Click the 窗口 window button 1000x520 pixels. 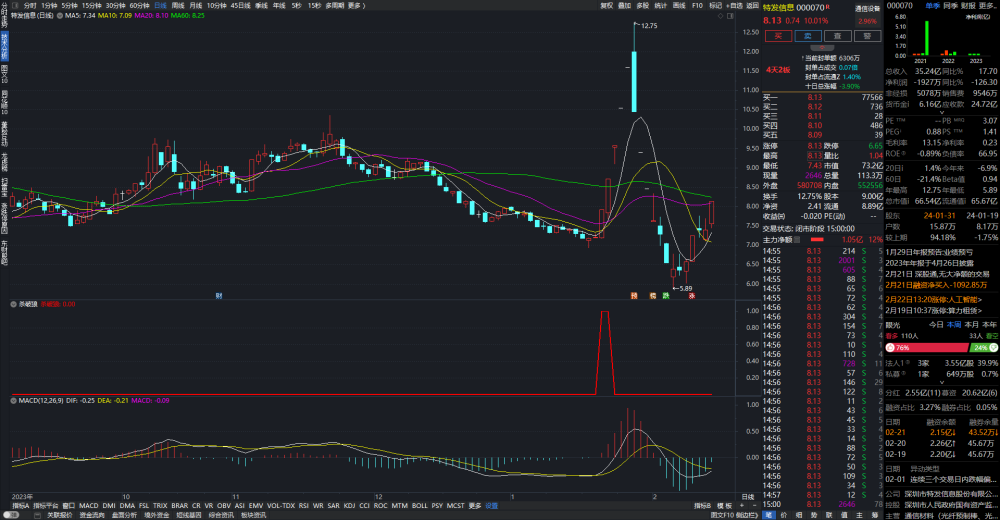coord(68,505)
